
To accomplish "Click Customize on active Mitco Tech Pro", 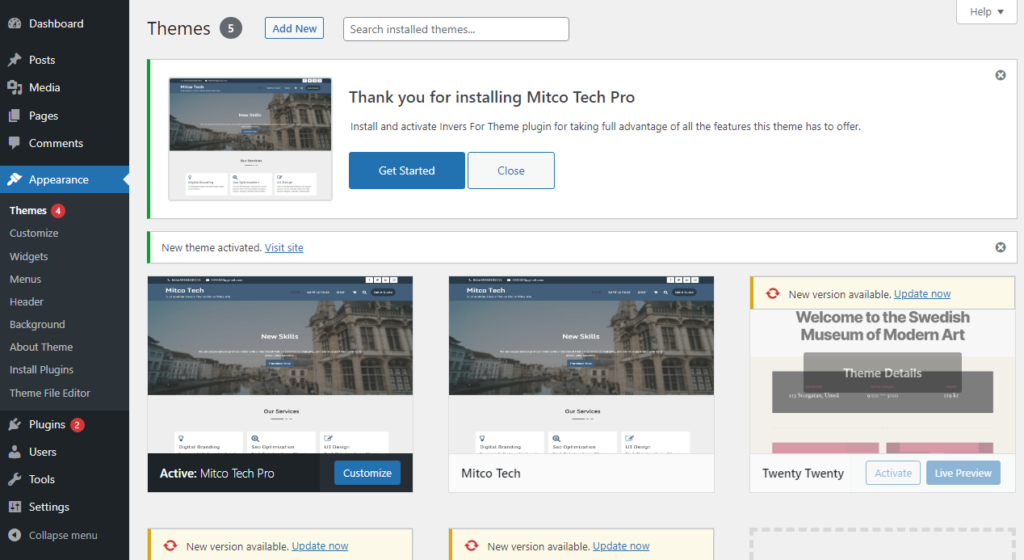I will (x=367, y=473).
